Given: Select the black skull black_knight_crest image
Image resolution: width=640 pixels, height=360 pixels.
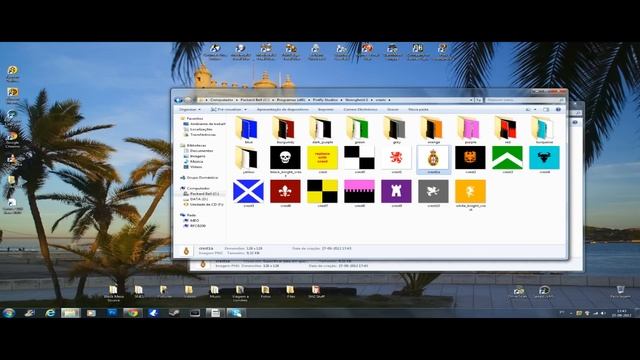Looking at the screenshot, I should click(285, 158).
